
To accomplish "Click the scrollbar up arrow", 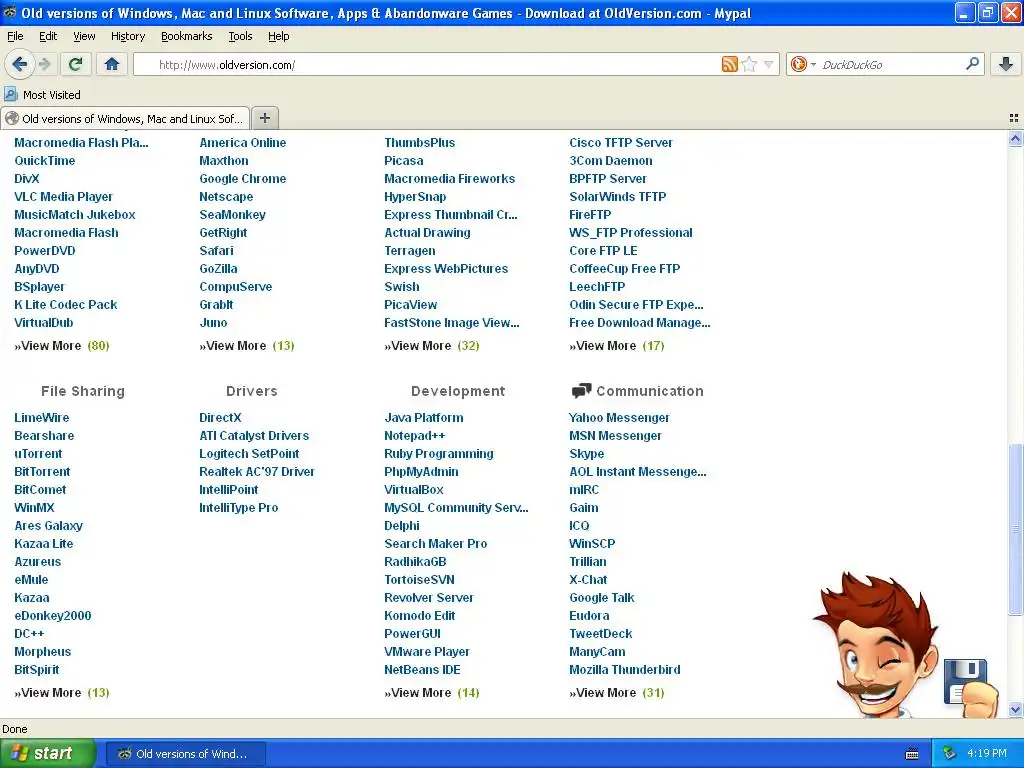I will click(x=1015, y=138).
